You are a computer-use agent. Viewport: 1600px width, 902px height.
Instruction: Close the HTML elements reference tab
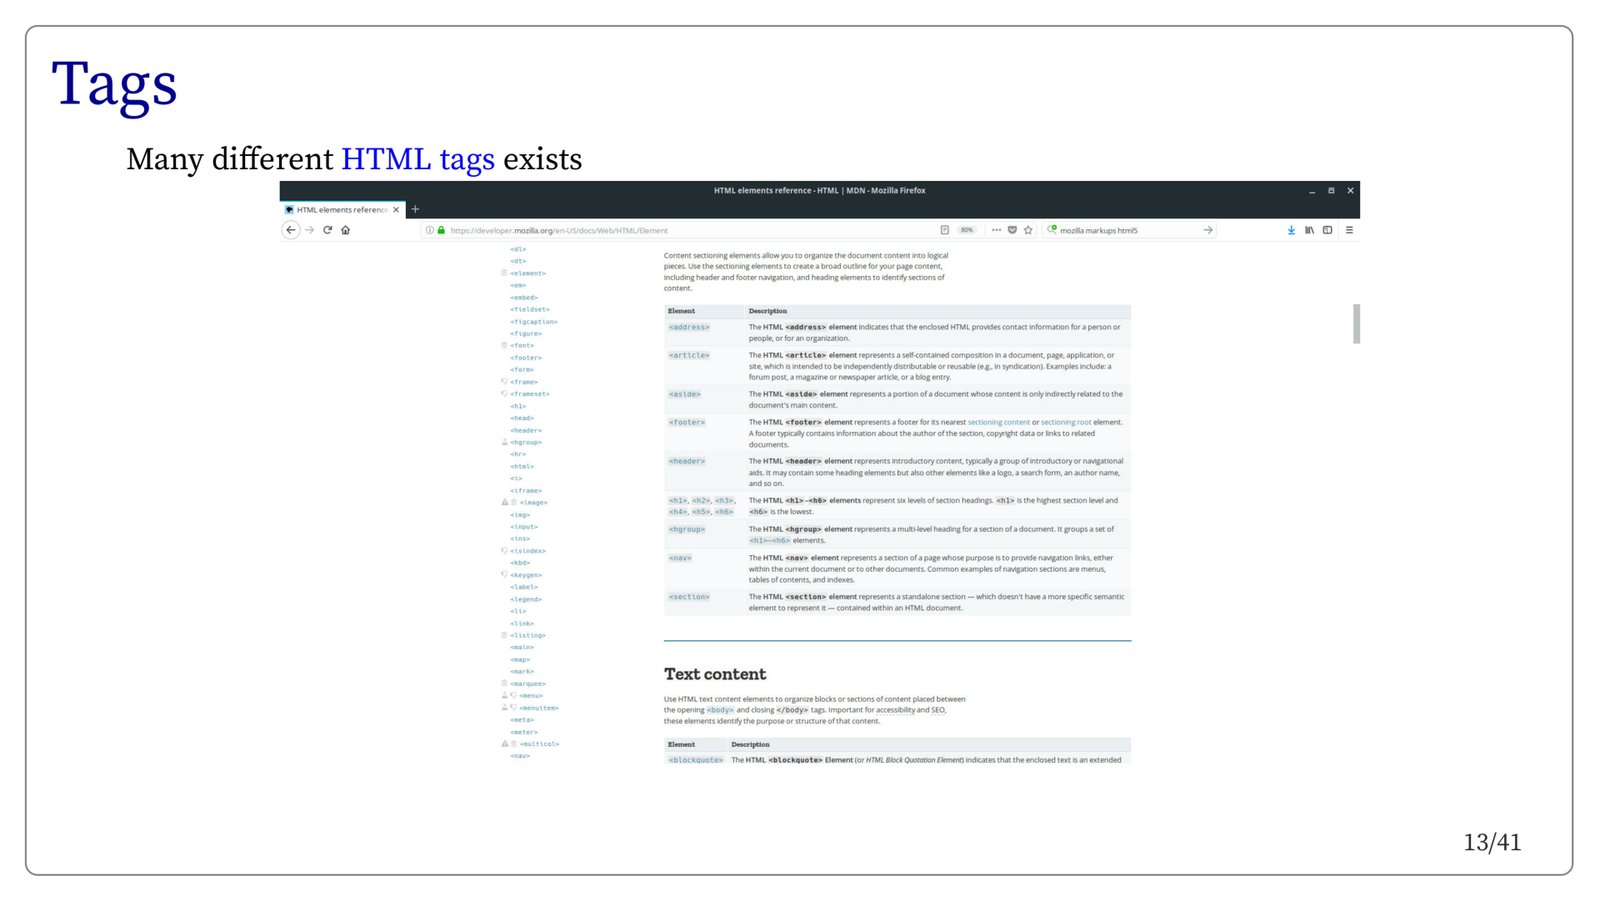(x=396, y=210)
